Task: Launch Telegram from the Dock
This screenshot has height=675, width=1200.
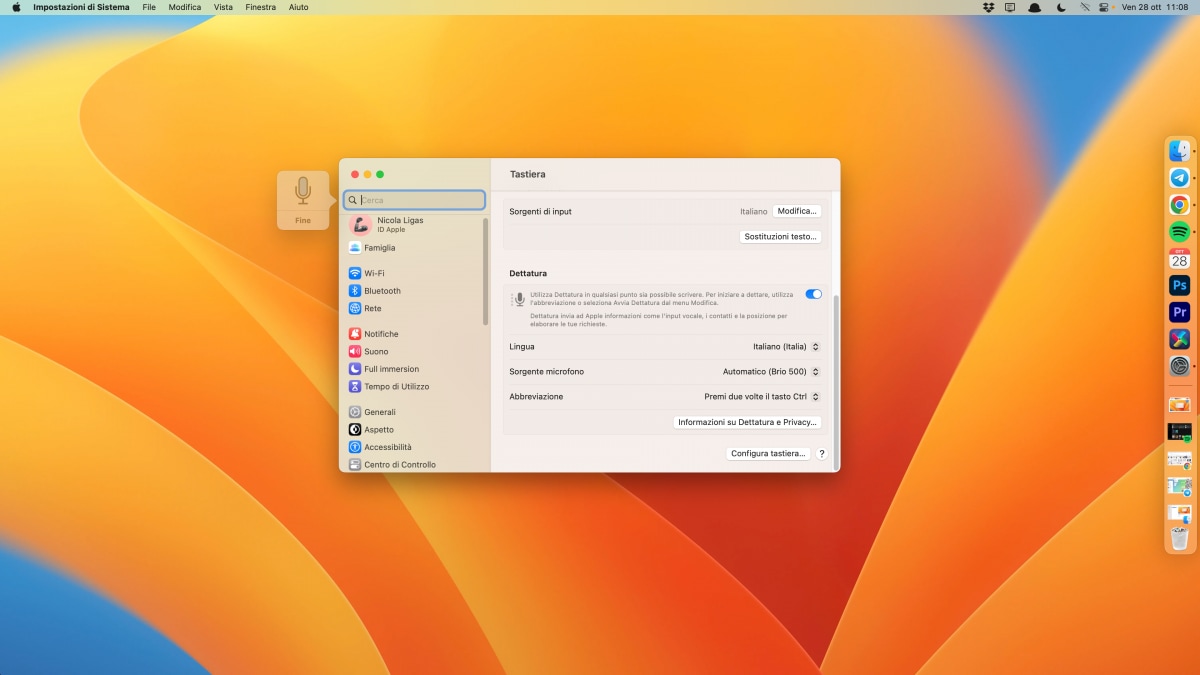Action: pyautogui.click(x=1180, y=178)
